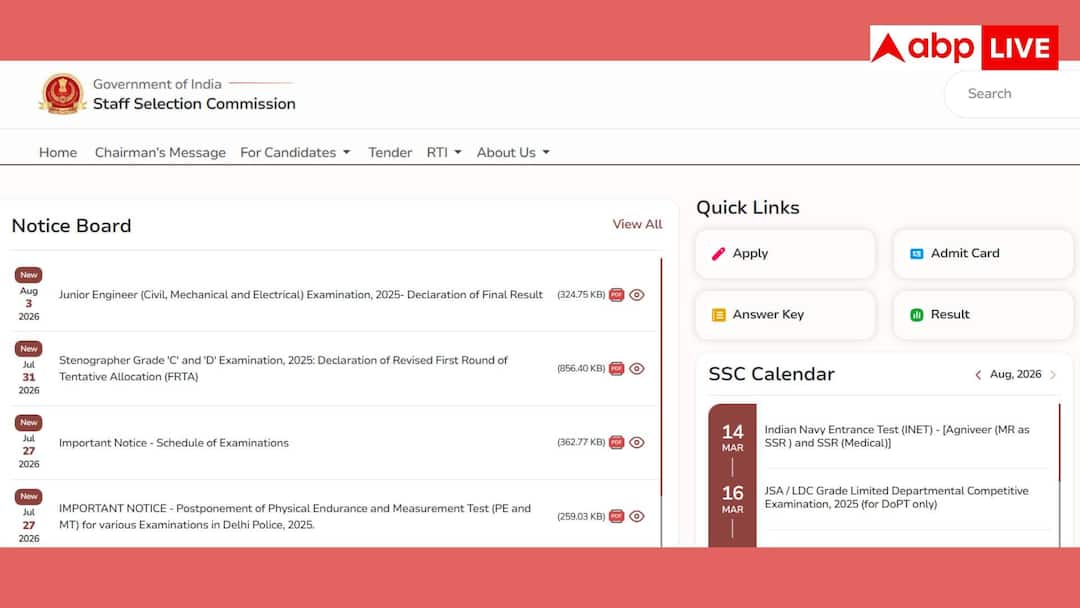Open the Home menu item

coord(58,152)
